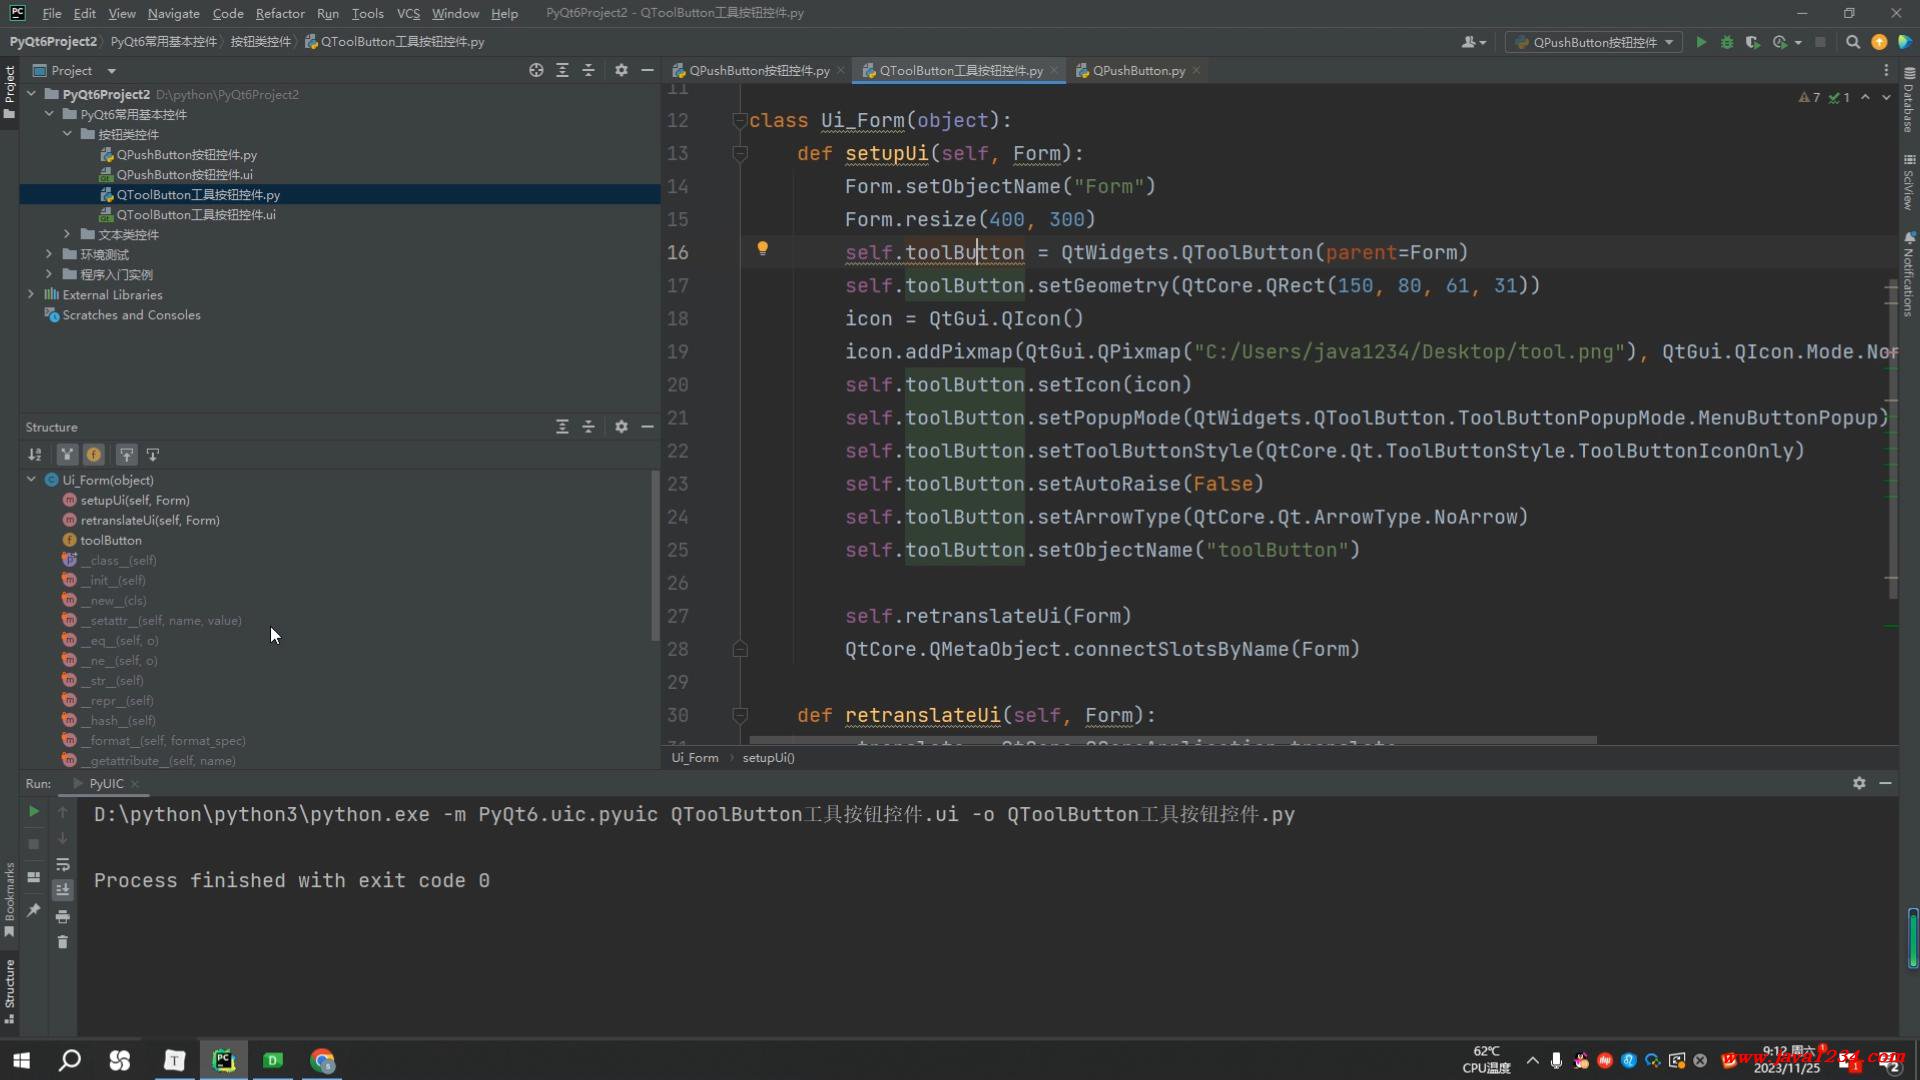
Task: Open the QPushButton run configuration dropdown
Action: [x=1594, y=42]
